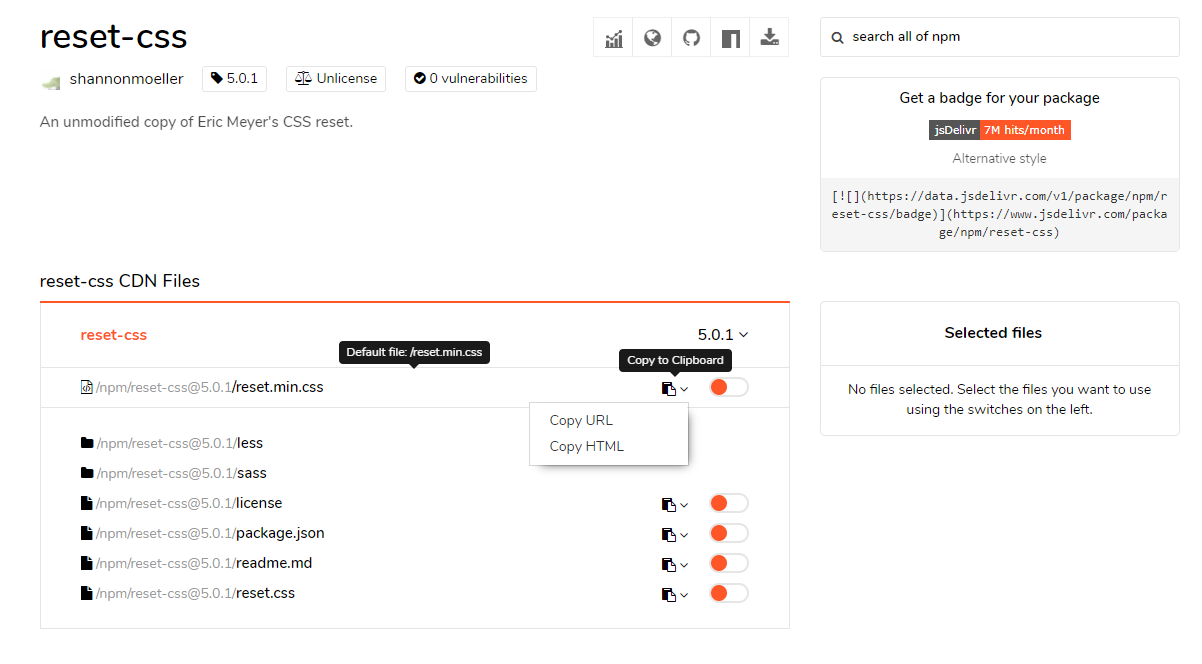
Task: Click jsDelivr hits/month badge image
Action: point(999,130)
